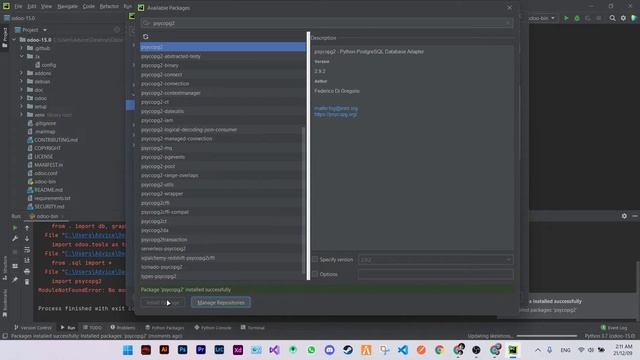Click the green Rerun icon in Run panel
This screenshot has height=360, width=640.
pyautogui.click(x=15, y=228)
